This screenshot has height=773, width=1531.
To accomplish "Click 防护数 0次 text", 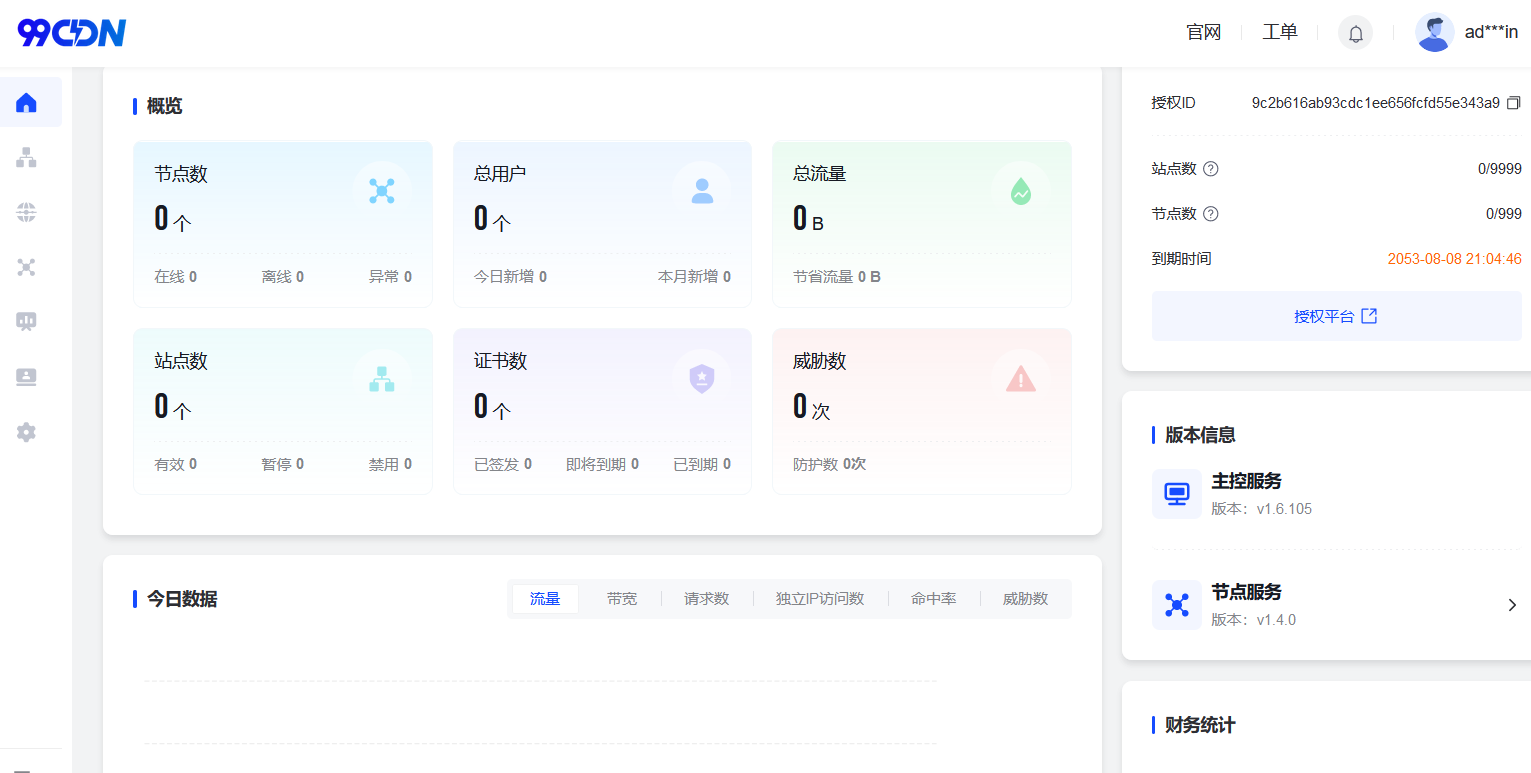I will [x=830, y=464].
